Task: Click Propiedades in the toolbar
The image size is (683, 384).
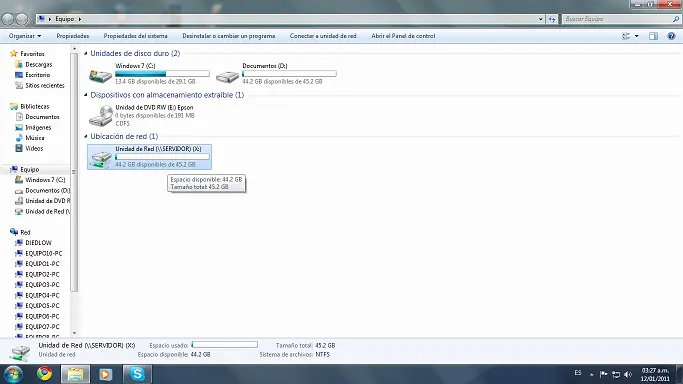Action: tap(73, 36)
